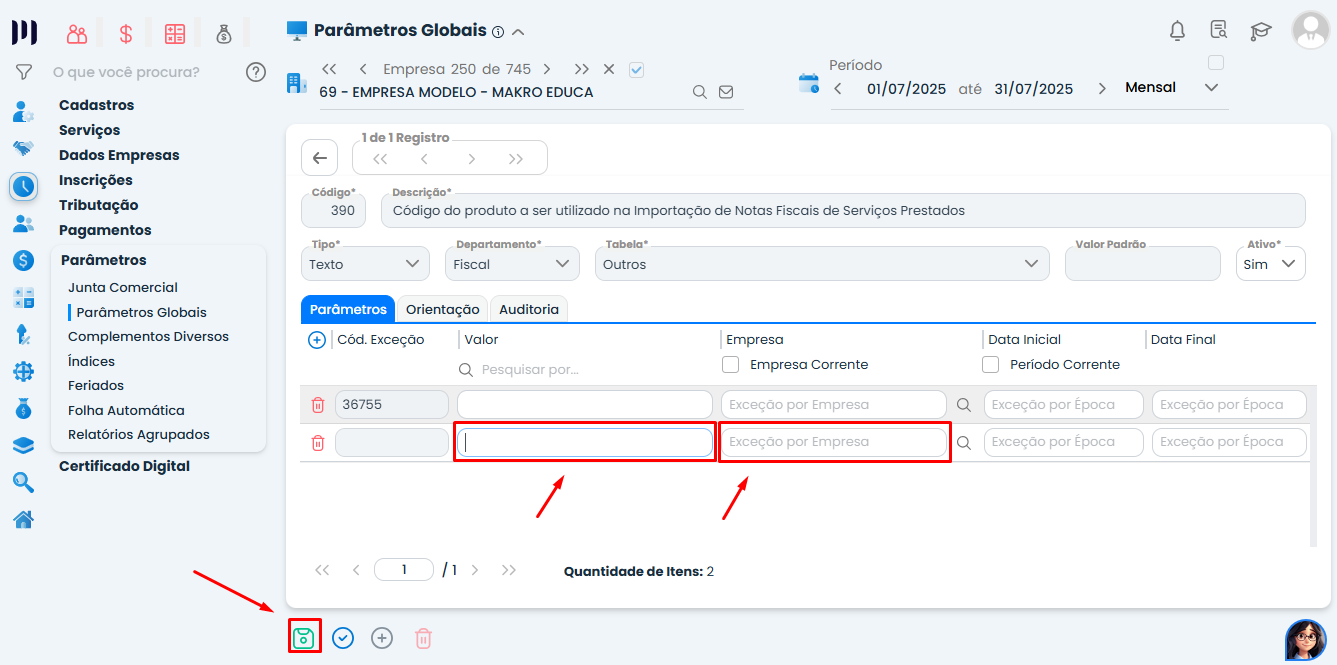Delete the 36755 exception row
The height and width of the screenshot is (665, 1337).
318,405
